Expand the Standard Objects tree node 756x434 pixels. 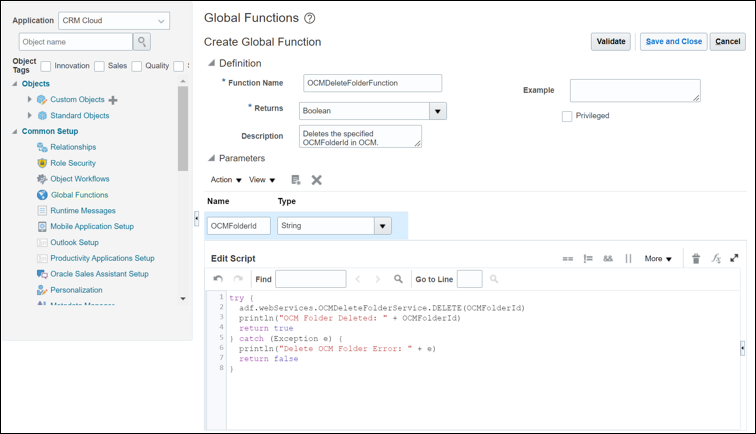pos(29,115)
